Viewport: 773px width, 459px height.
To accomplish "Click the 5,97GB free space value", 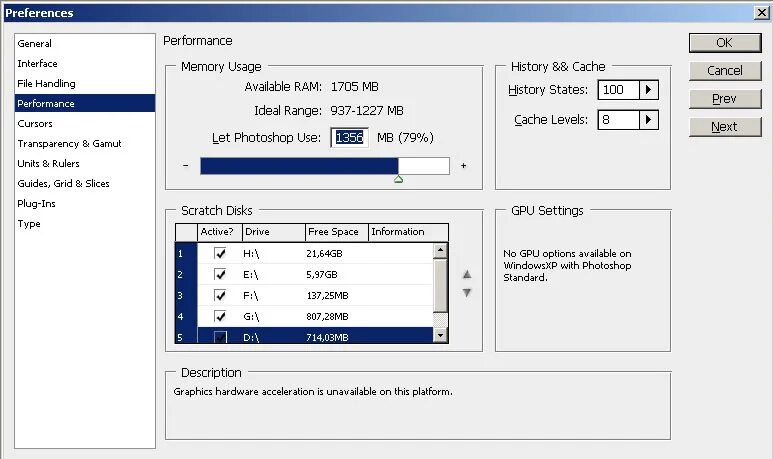I will [321, 275].
